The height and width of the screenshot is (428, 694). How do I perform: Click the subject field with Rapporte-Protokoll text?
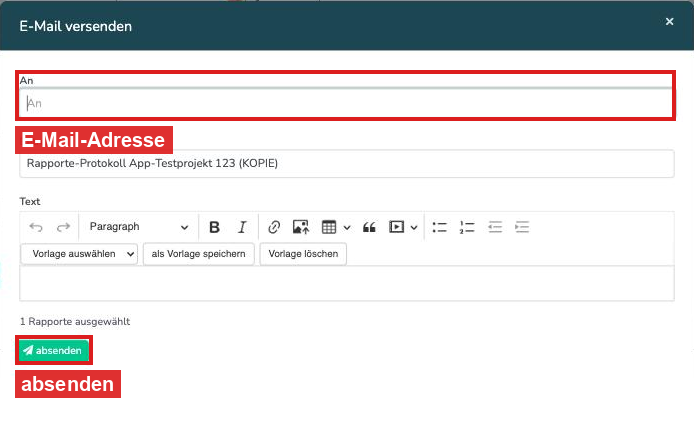[x=347, y=164]
